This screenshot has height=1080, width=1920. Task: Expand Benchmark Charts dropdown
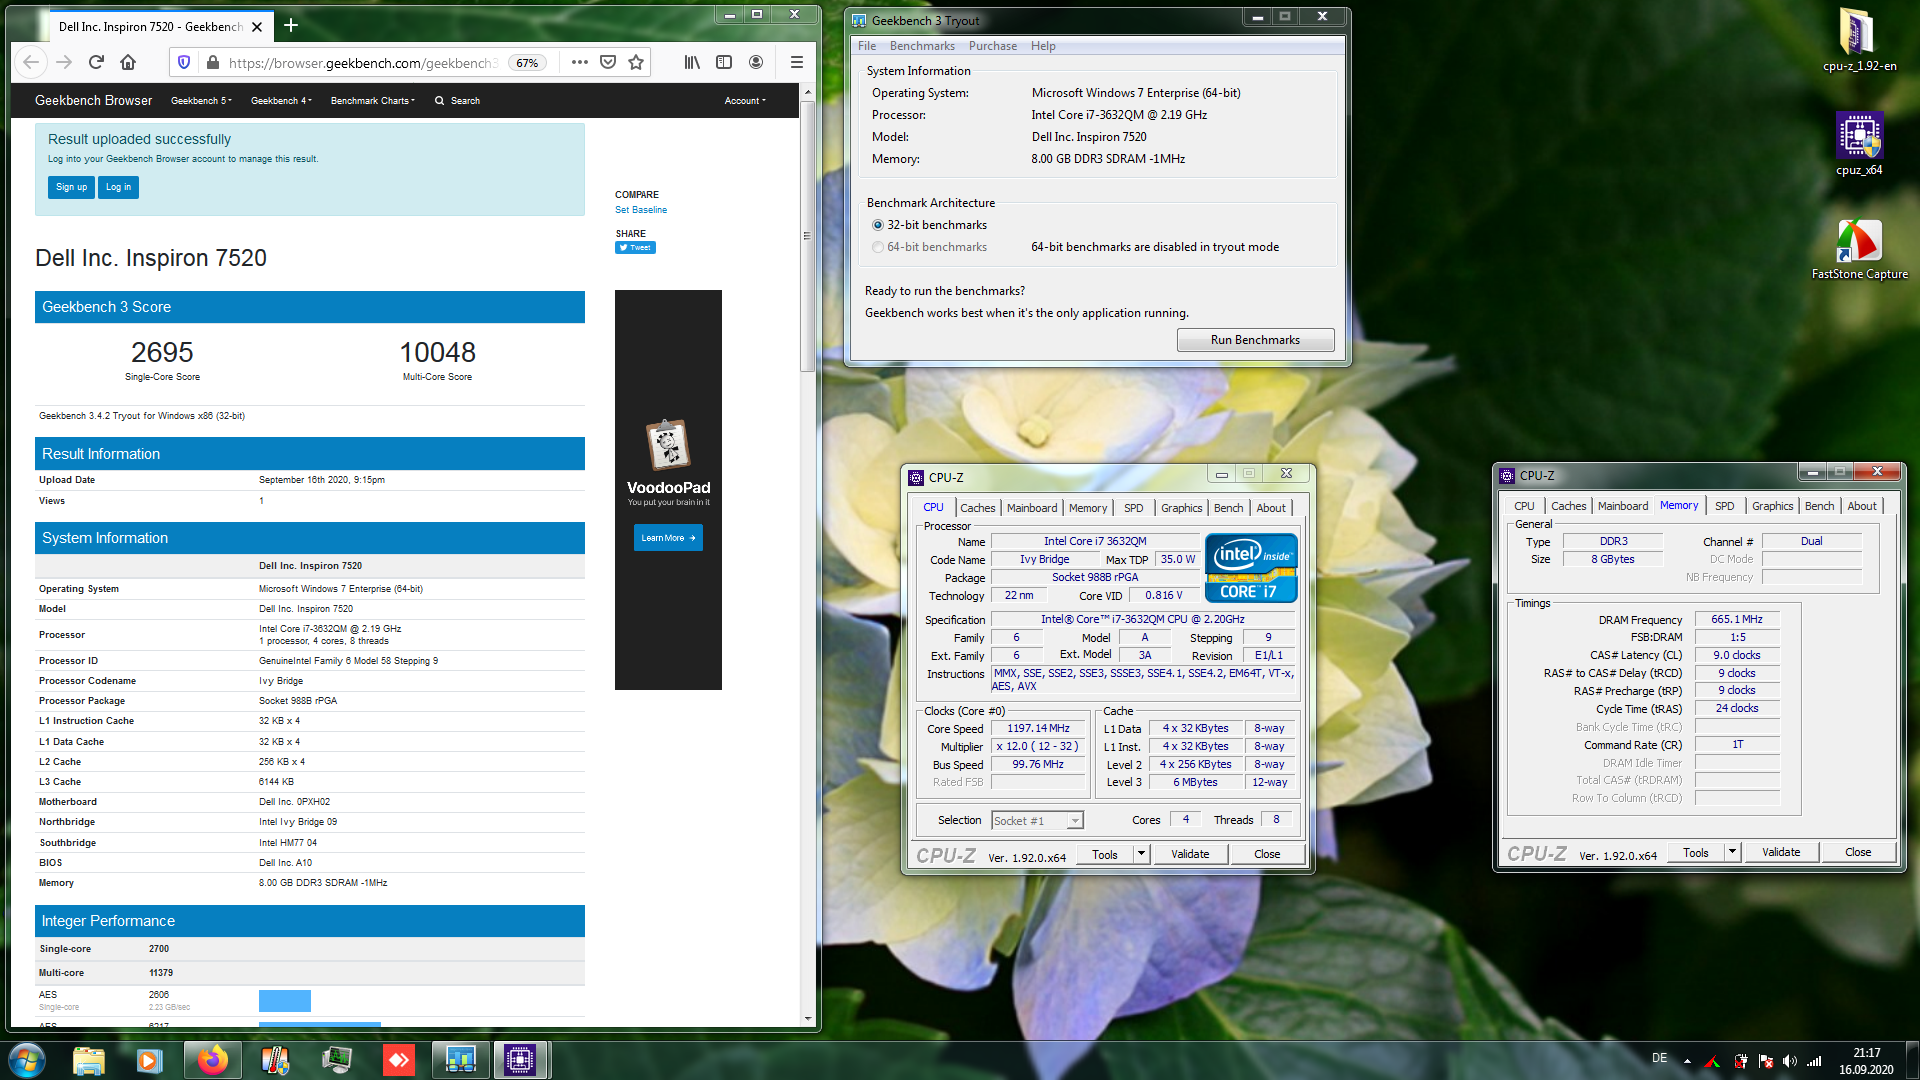click(x=372, y=101)
